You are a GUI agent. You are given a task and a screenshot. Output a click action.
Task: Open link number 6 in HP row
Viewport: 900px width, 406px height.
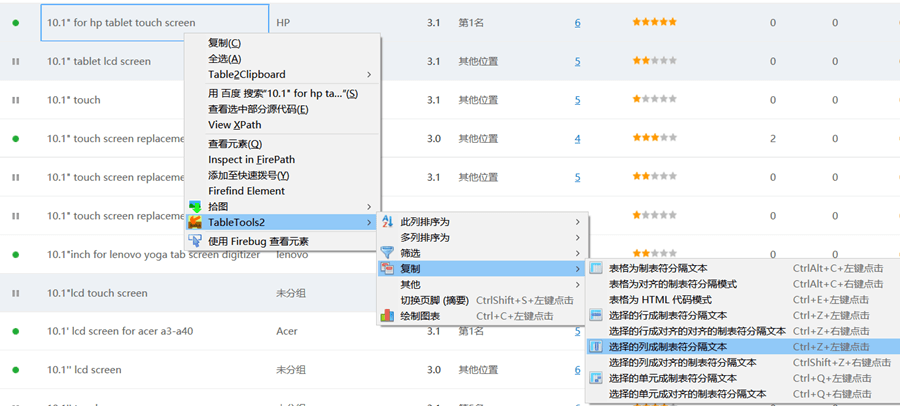(x=577, y=22)
